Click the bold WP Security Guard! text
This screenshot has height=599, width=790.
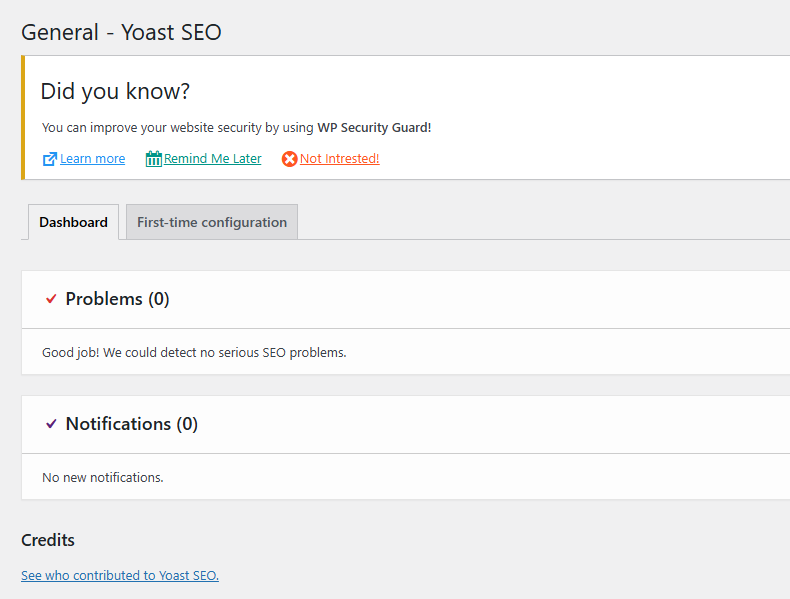(374, 128)
